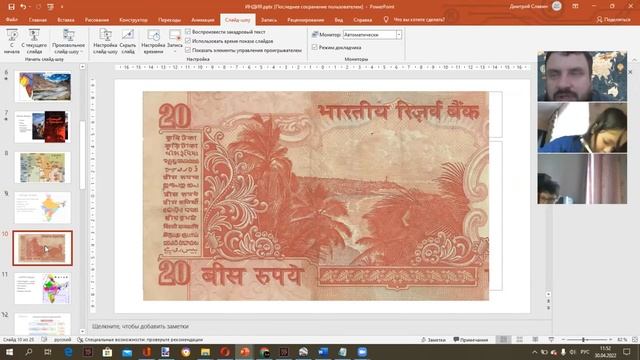The image size is (640, 360).
Task: Start show from current slide icon
Action: click(x=34, y=35)
